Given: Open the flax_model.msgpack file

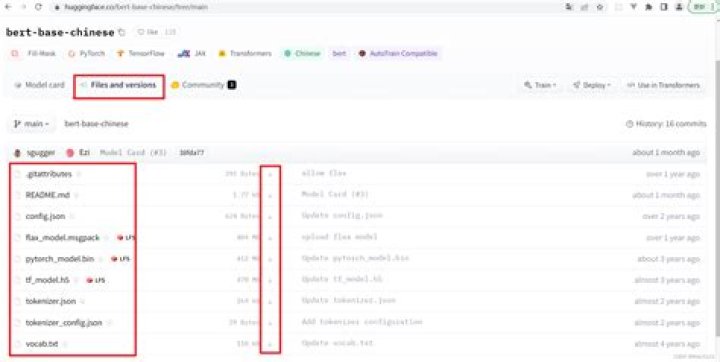Looking at the screenshot, I should [x=62, y=238].
